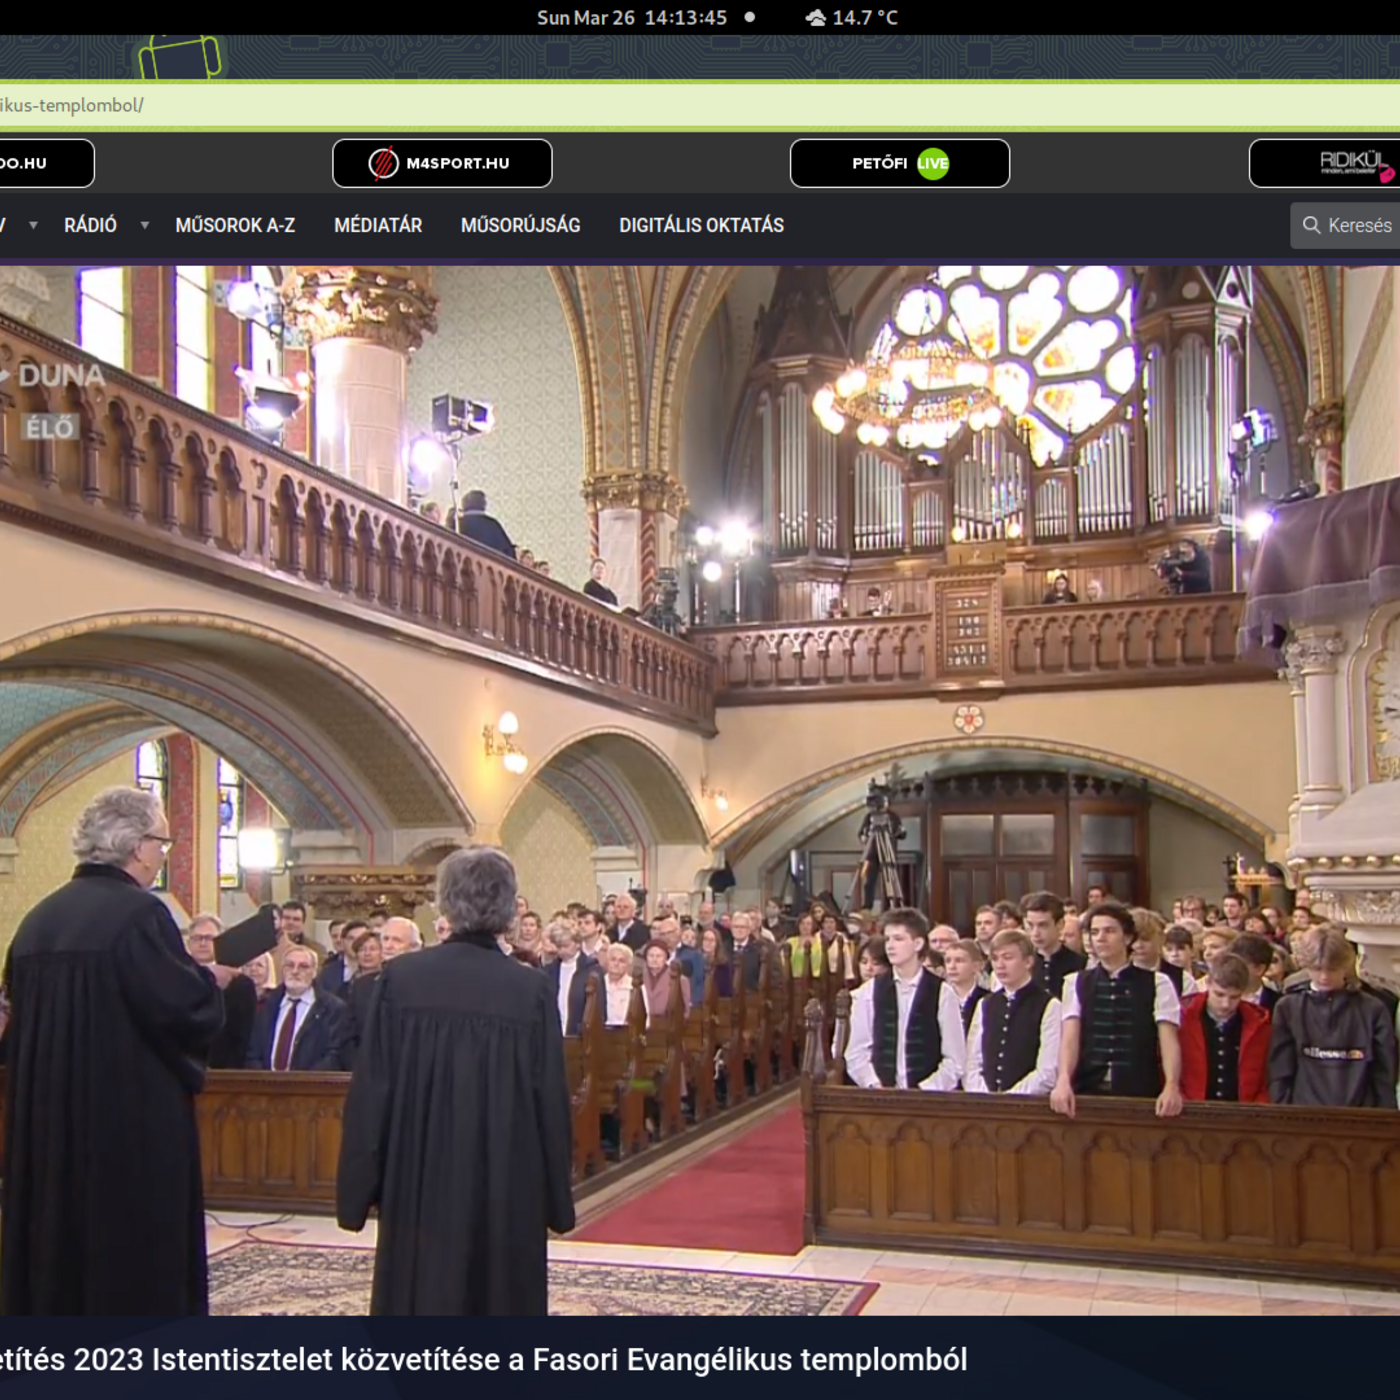Click the live church service video player
This screenshot has width=1400, height=1400.
pyautogui.click(x=700, y=790)
